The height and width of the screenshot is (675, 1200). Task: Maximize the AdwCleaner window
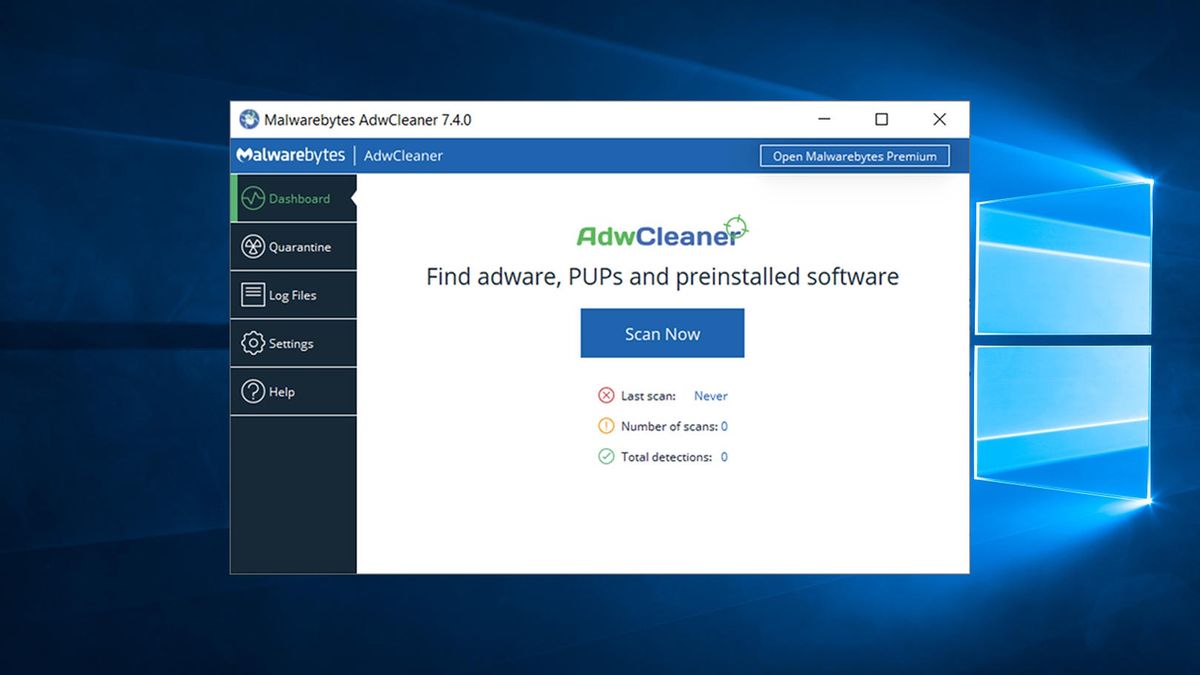881,119
